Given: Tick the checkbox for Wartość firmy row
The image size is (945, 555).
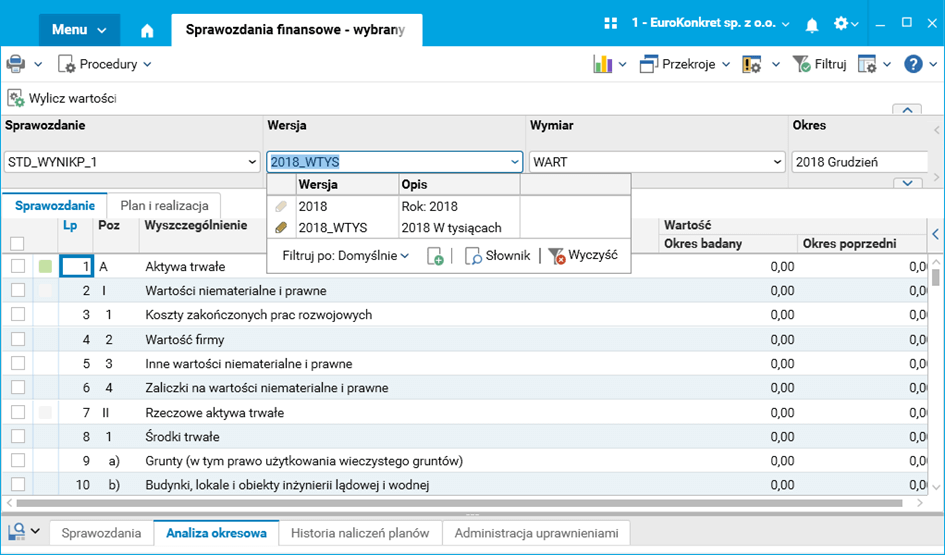Looking at the screenshot, I should tap(17, 340).
